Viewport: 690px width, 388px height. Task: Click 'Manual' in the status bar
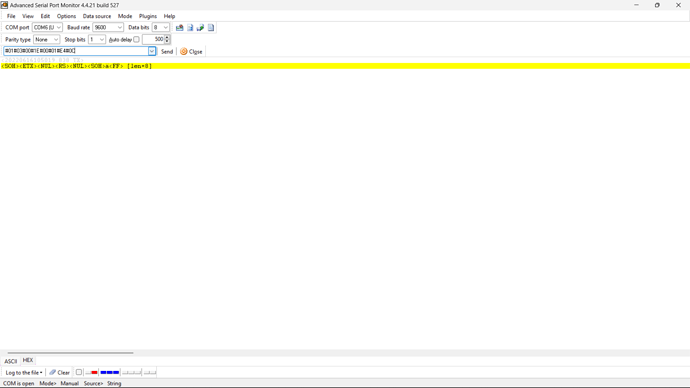(70, 384)
